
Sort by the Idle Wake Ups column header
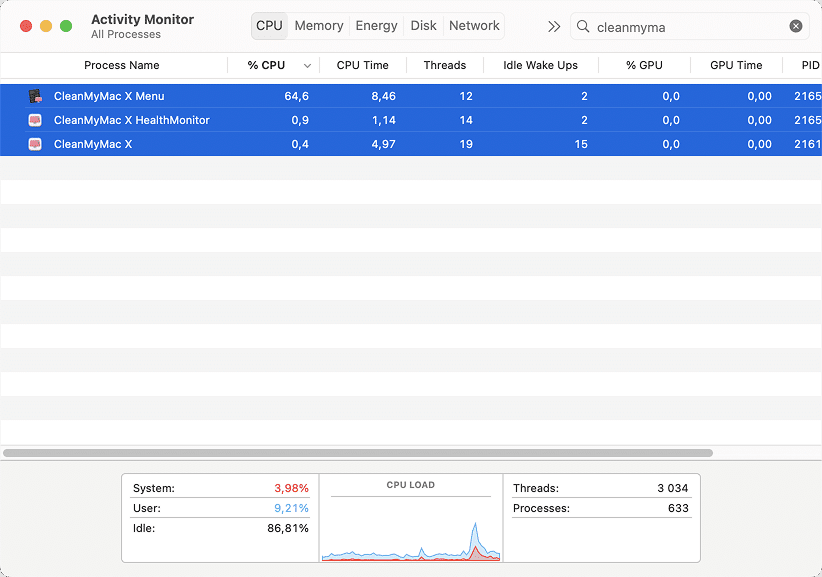click(540, 65)
